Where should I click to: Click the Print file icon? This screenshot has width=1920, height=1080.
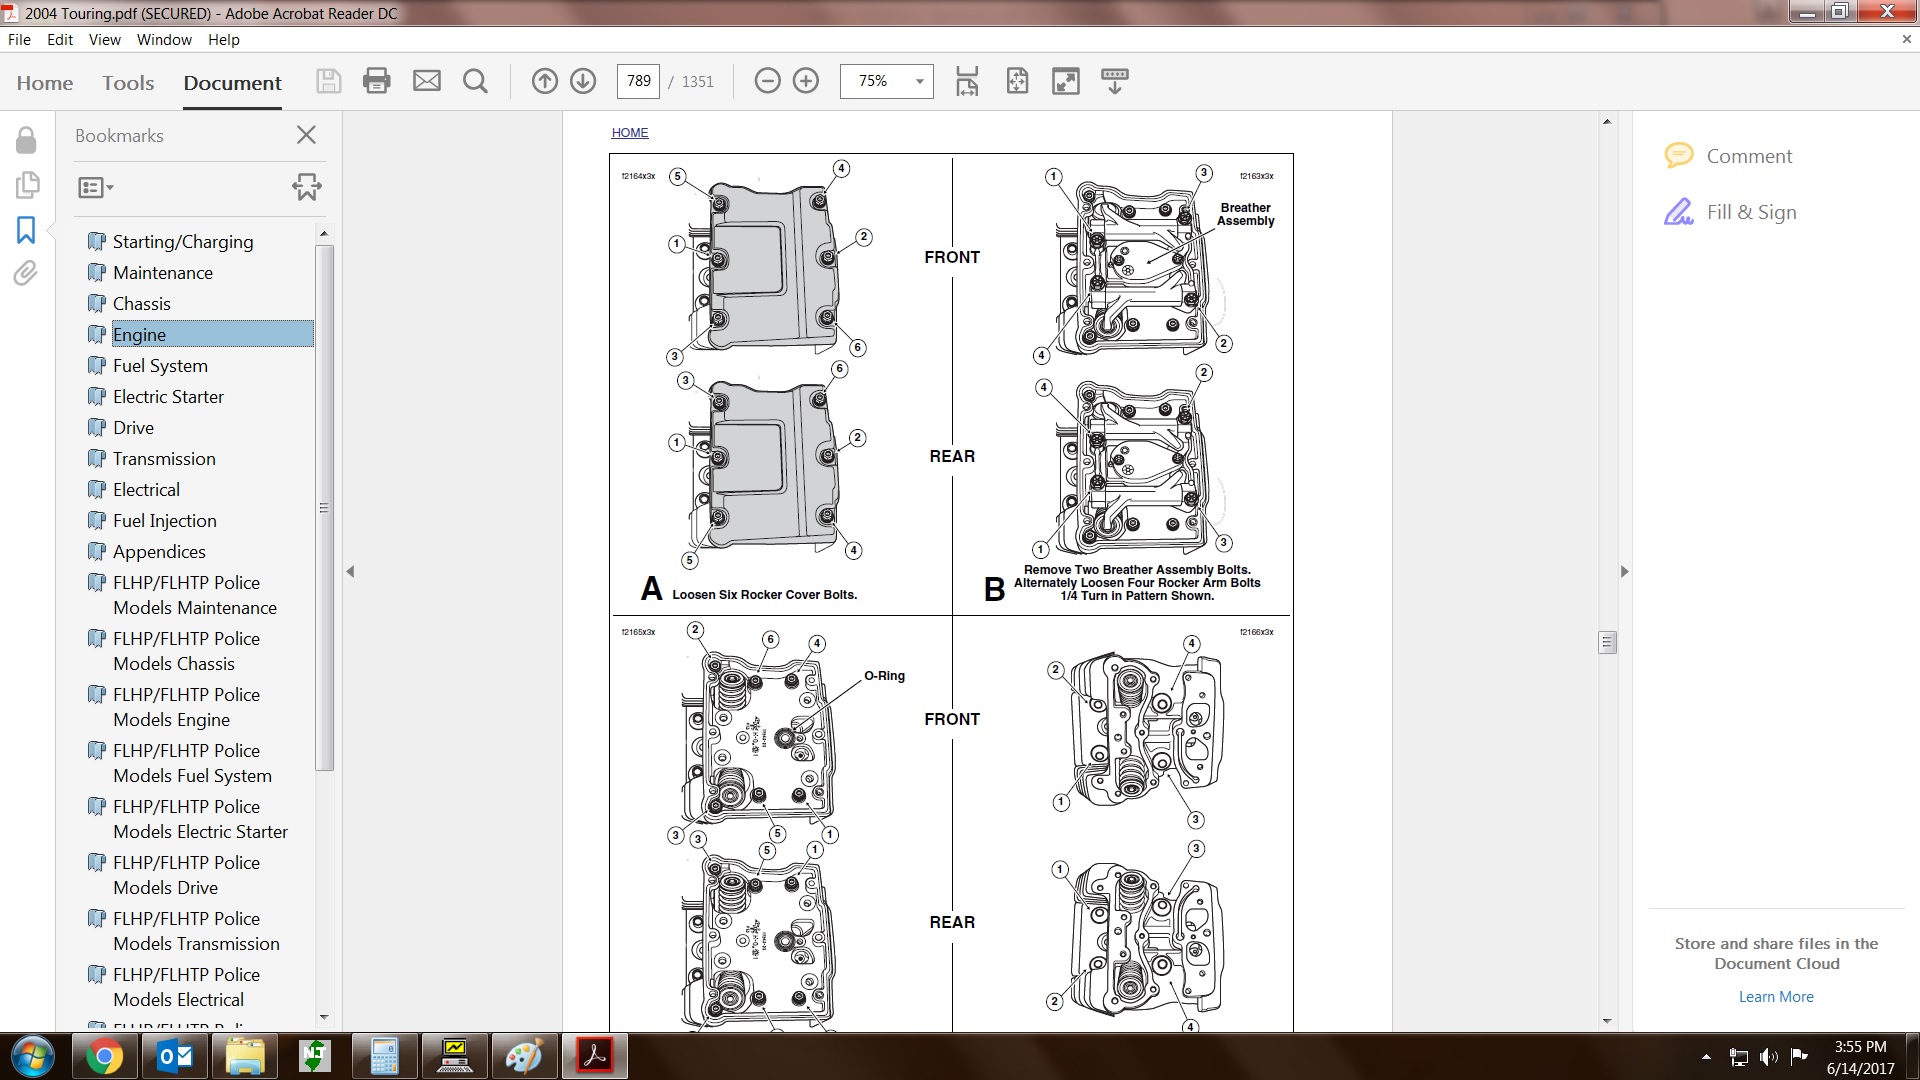(377, 81)
